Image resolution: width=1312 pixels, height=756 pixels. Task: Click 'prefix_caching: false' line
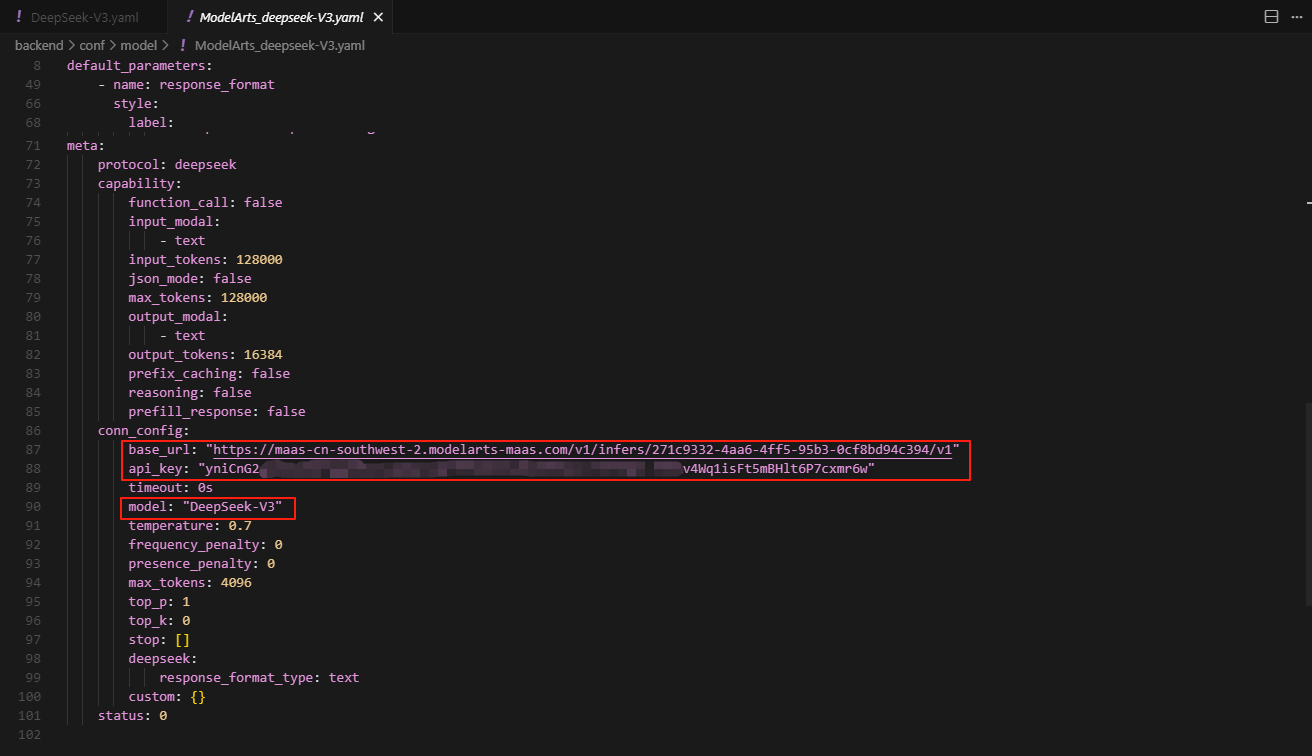coord(209,373)
